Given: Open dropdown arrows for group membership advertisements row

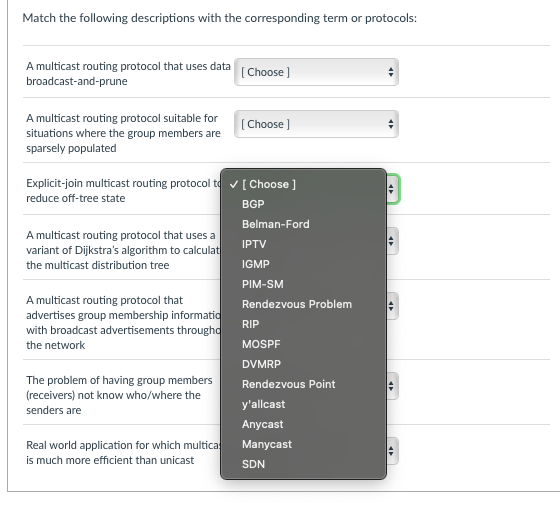Looking at the screenshot, I should click(391, 306).
